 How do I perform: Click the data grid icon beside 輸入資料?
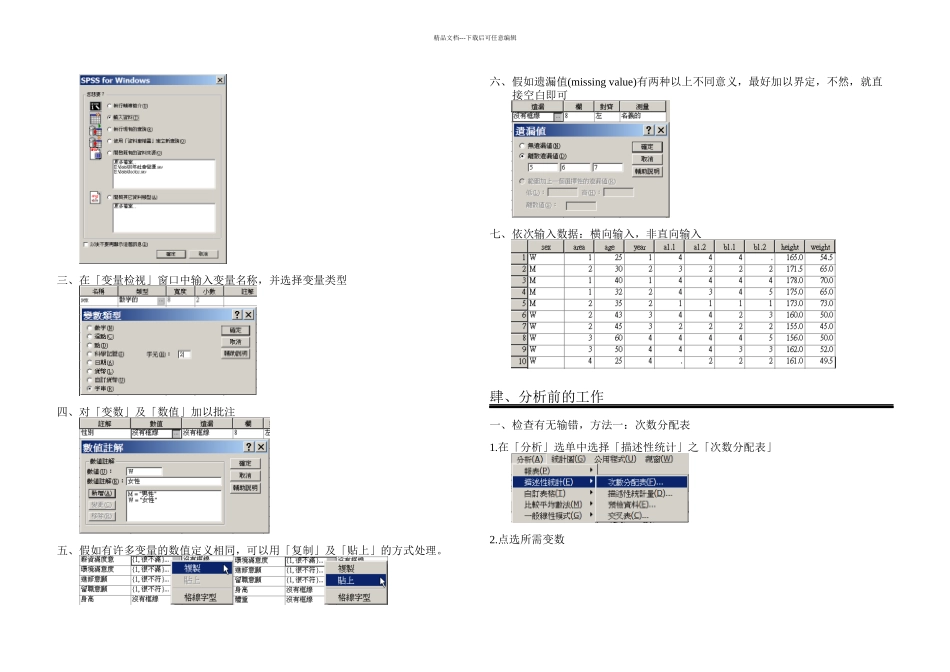pos(95,118)
